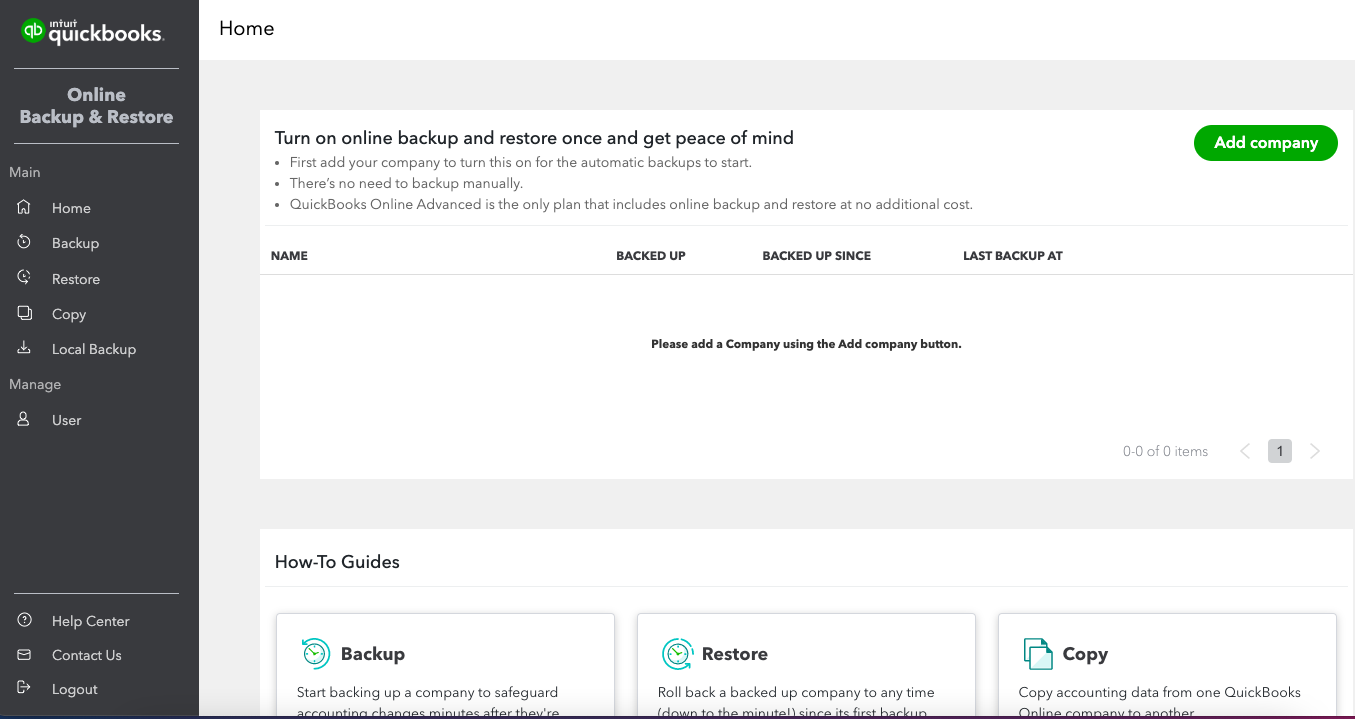Click 'First add your company' bullet text

[x=520, y=162]
